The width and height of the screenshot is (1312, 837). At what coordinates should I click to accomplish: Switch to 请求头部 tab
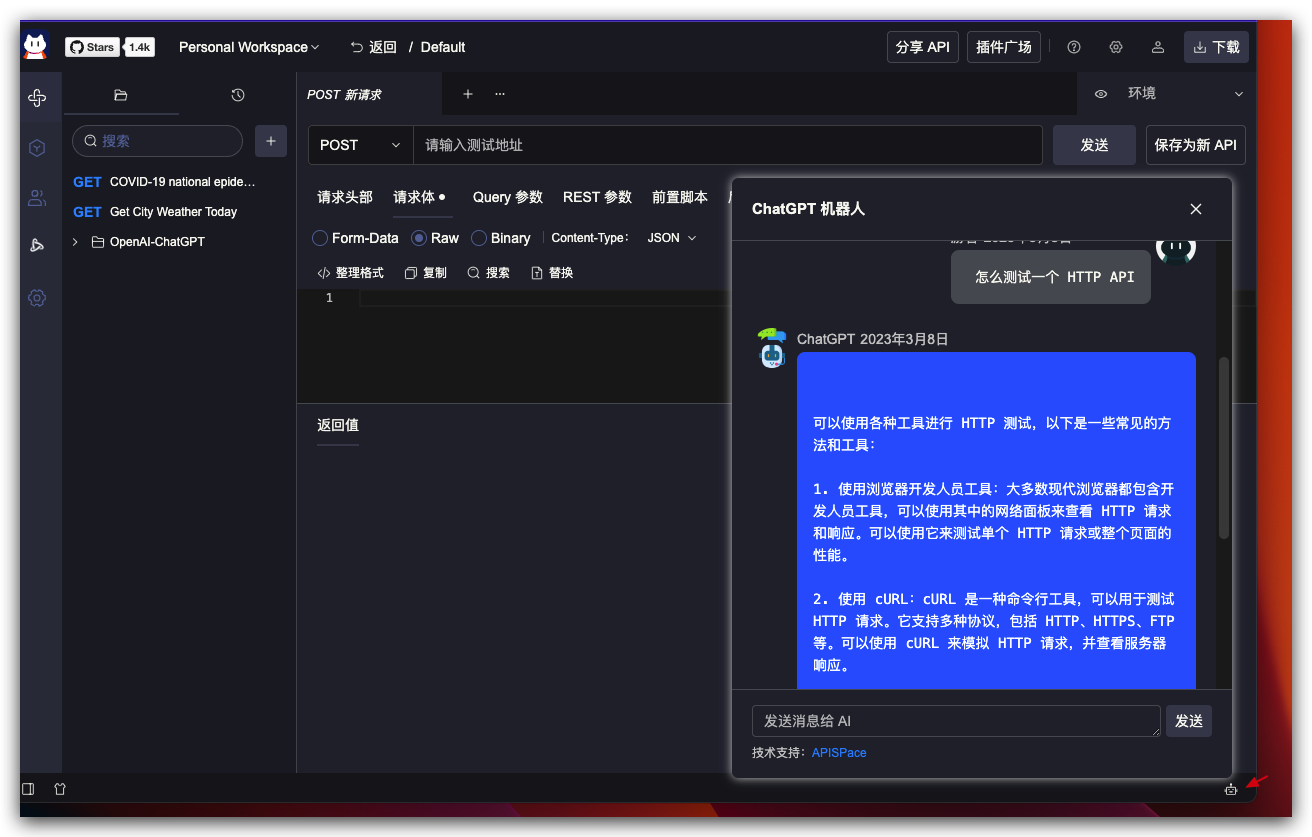345,197
